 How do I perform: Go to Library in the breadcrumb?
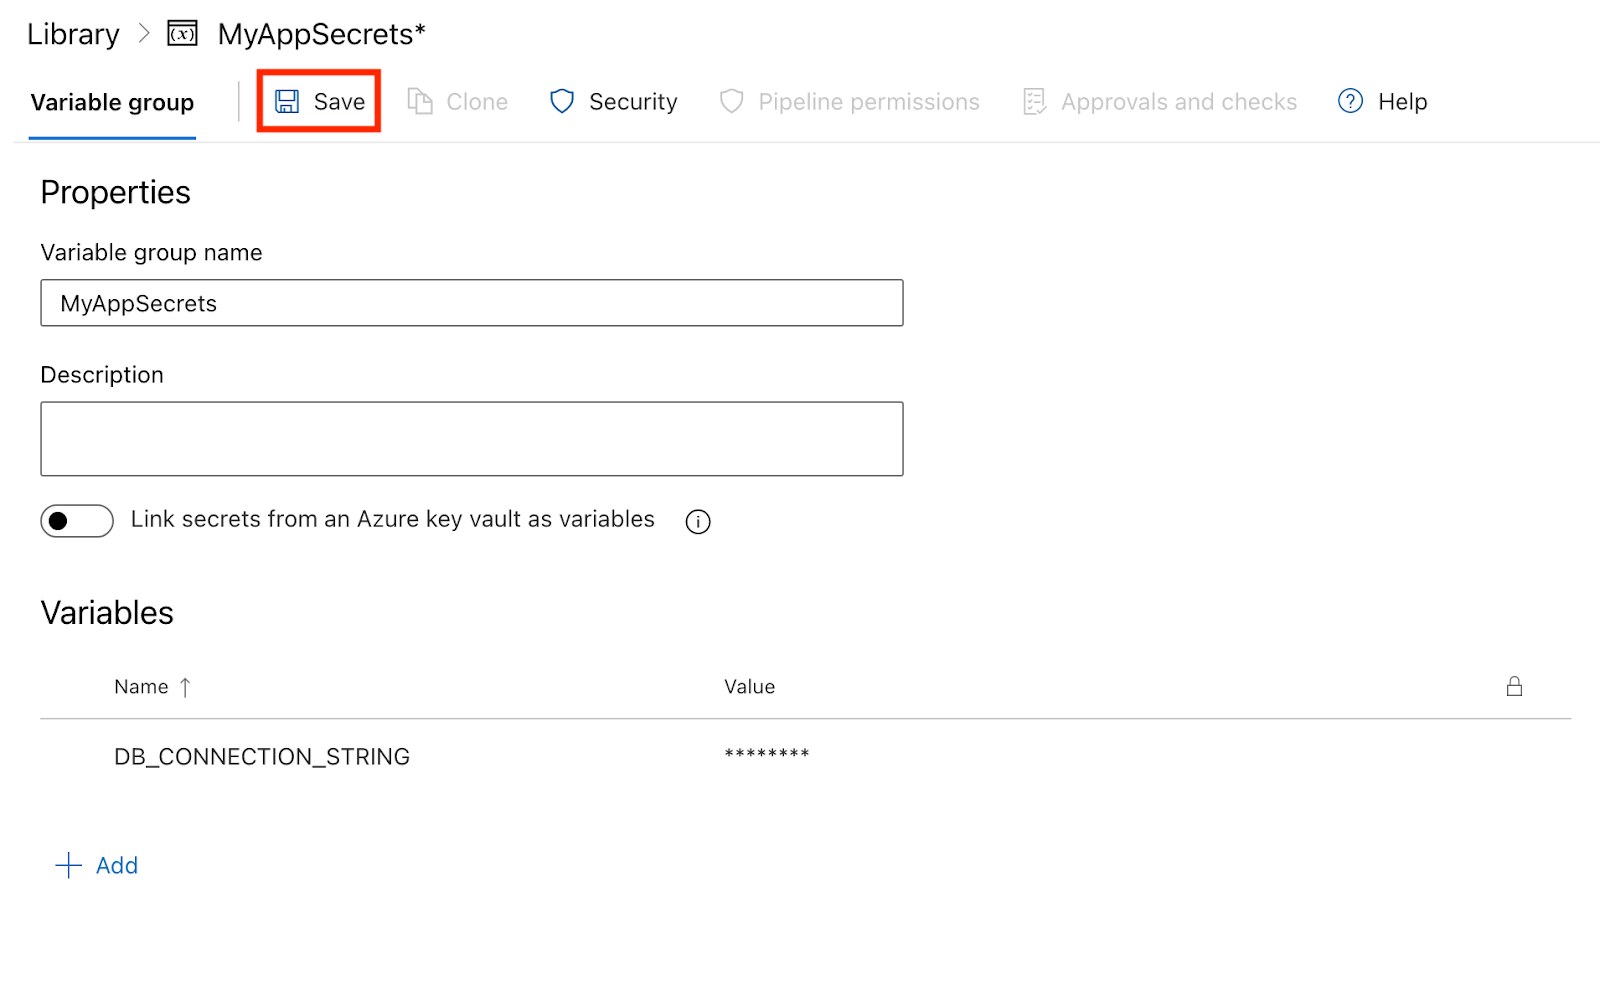point(73,34)
